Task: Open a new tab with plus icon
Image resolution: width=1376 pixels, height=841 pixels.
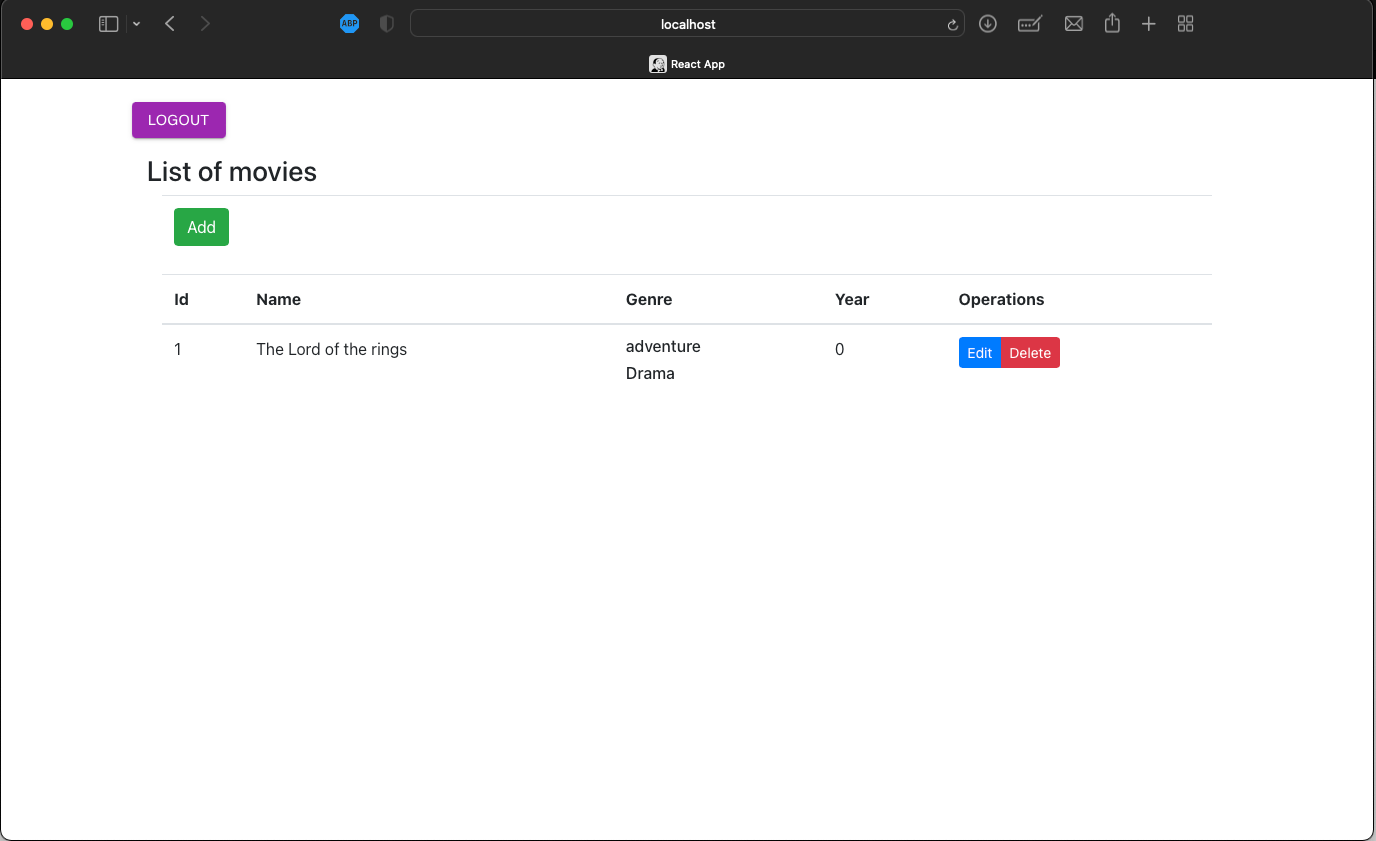Action: pyautogui.click(x=1149, y=24)
